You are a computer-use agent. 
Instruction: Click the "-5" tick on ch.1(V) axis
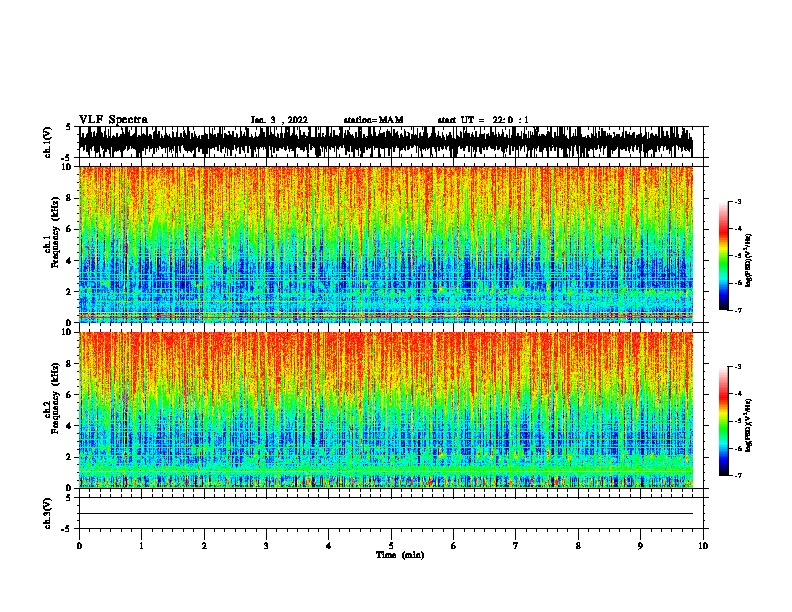(67, 158)
